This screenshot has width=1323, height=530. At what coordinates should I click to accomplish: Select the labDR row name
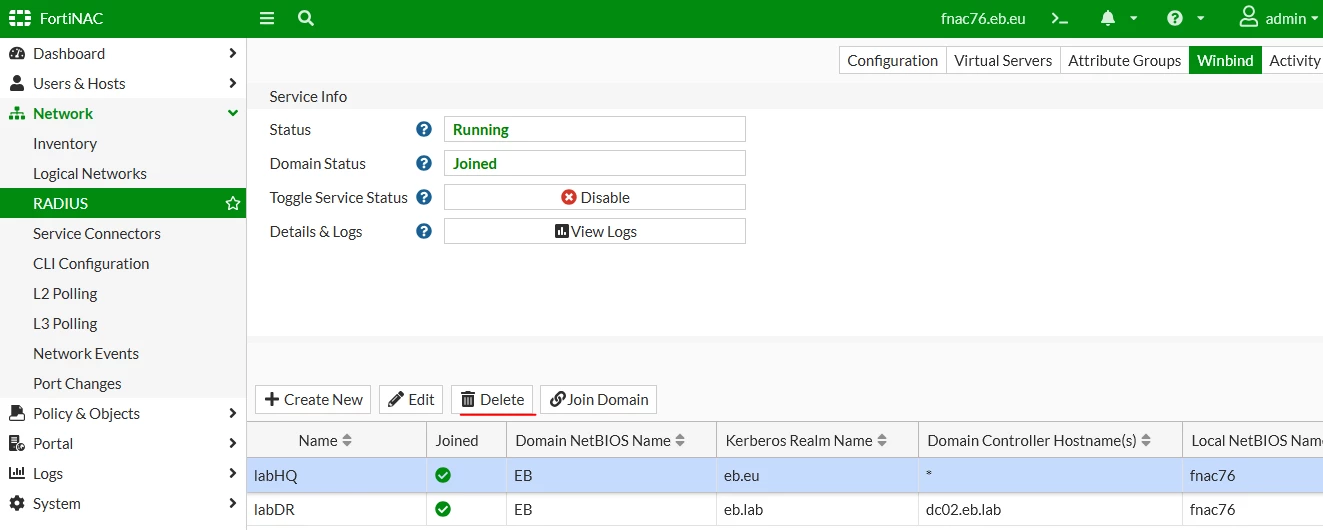[275, 509]
